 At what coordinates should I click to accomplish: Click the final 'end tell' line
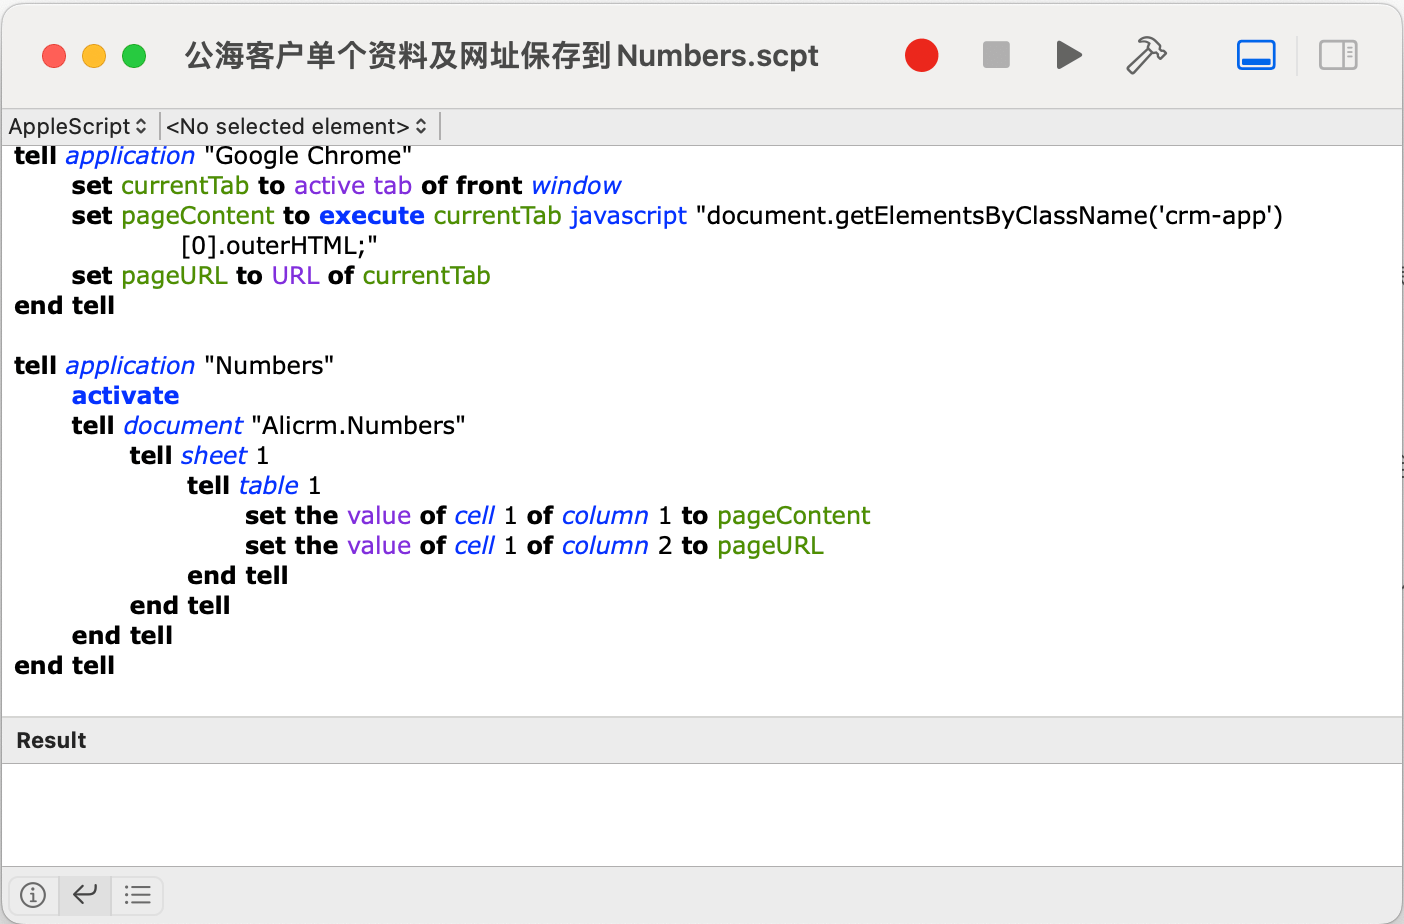[x=64, y=666]
